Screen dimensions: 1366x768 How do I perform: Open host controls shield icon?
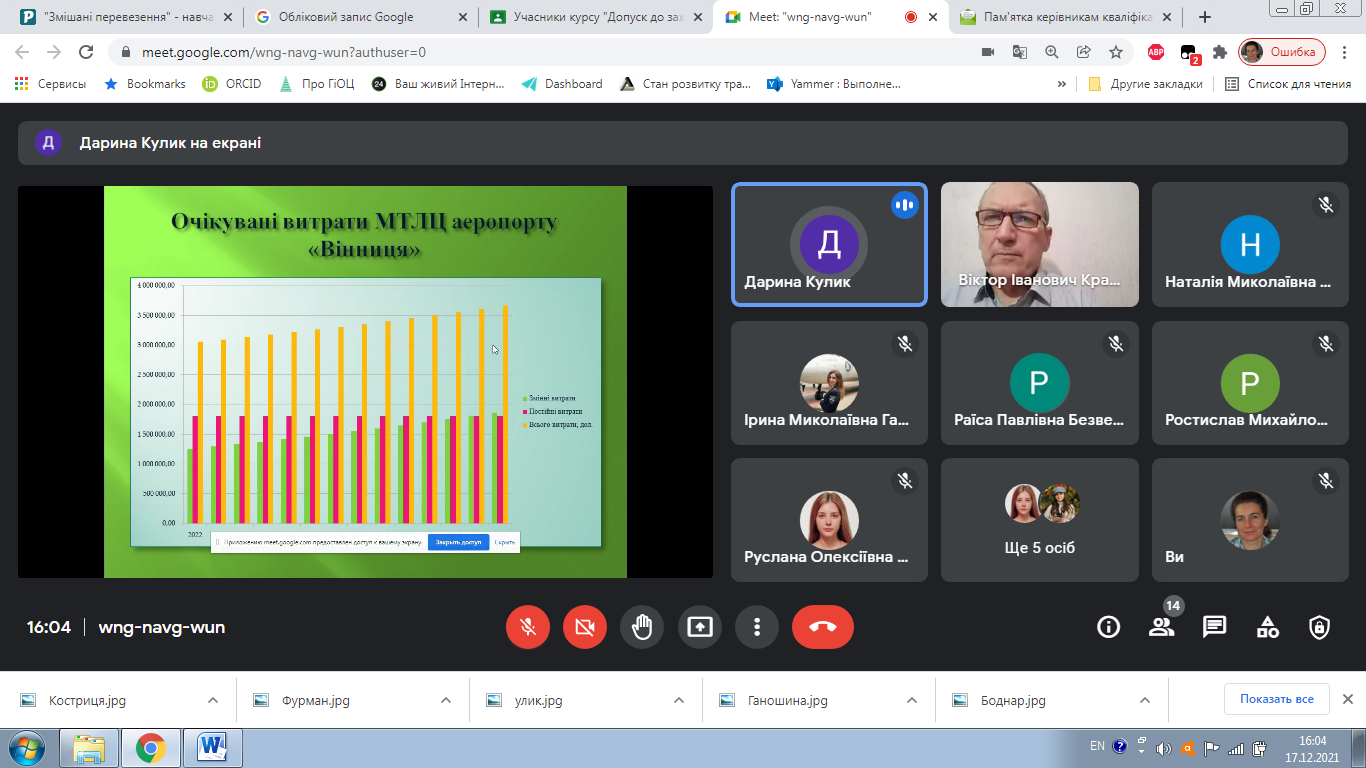[x=1319, y=627]
